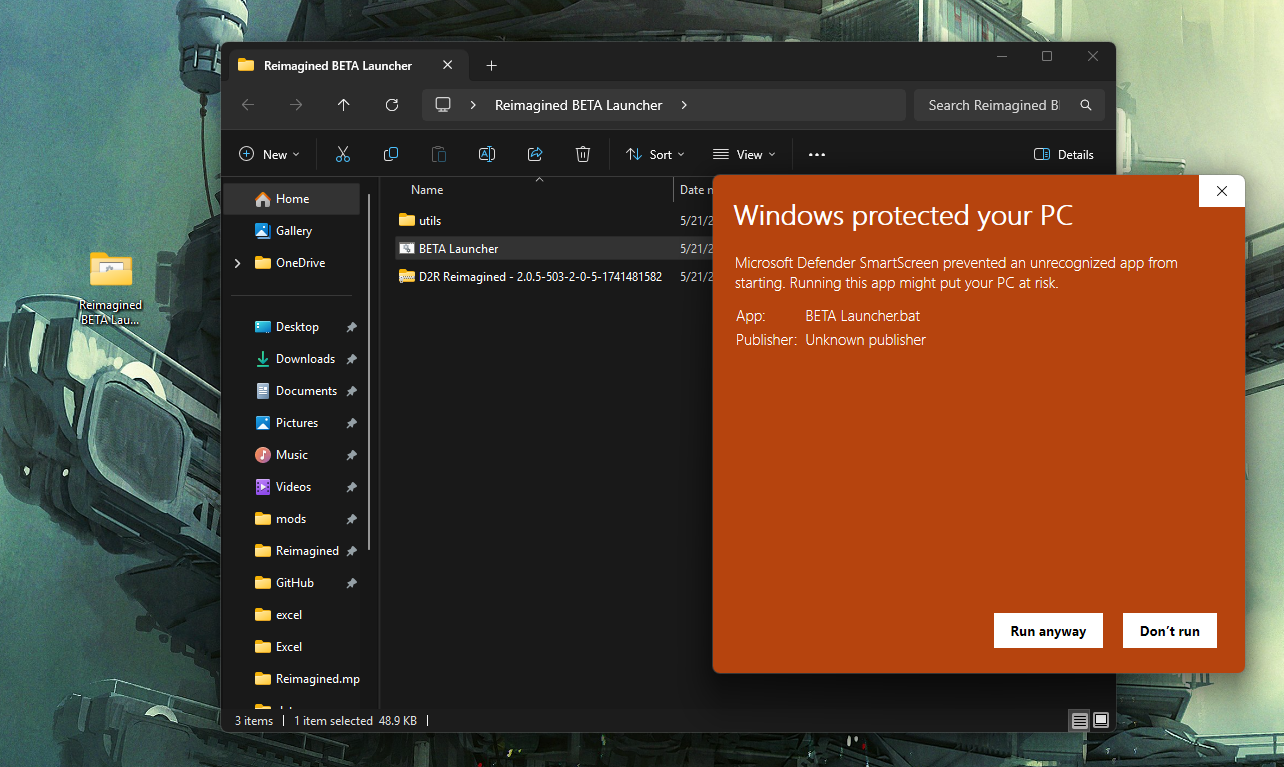The width and height of the screenshot is (1284, 767).
Task: Open Home in navigation pane
Action: coord(291,199)
